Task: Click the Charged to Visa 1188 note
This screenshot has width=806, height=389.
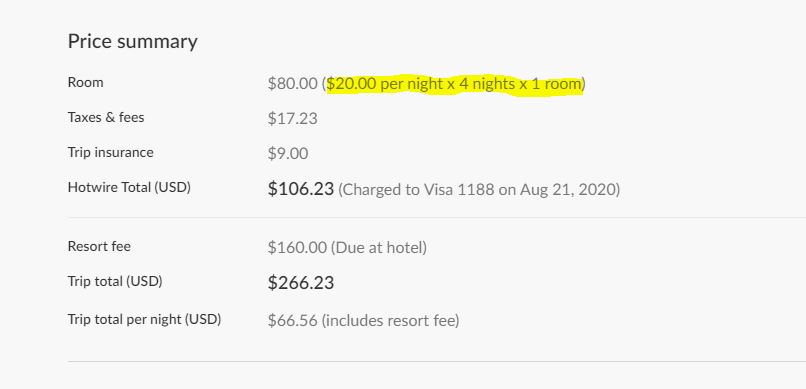Action: tap(479, 190)
